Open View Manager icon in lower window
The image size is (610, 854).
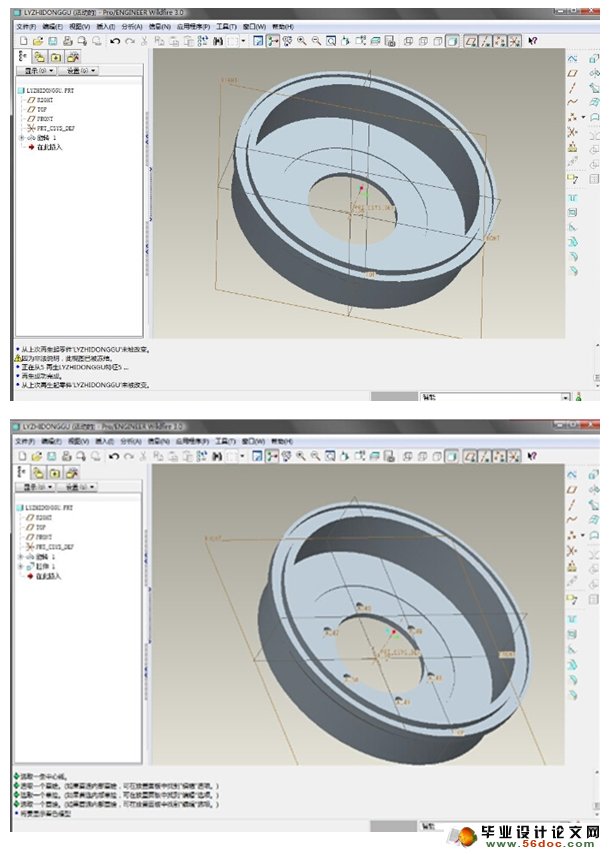pos(389,456)
